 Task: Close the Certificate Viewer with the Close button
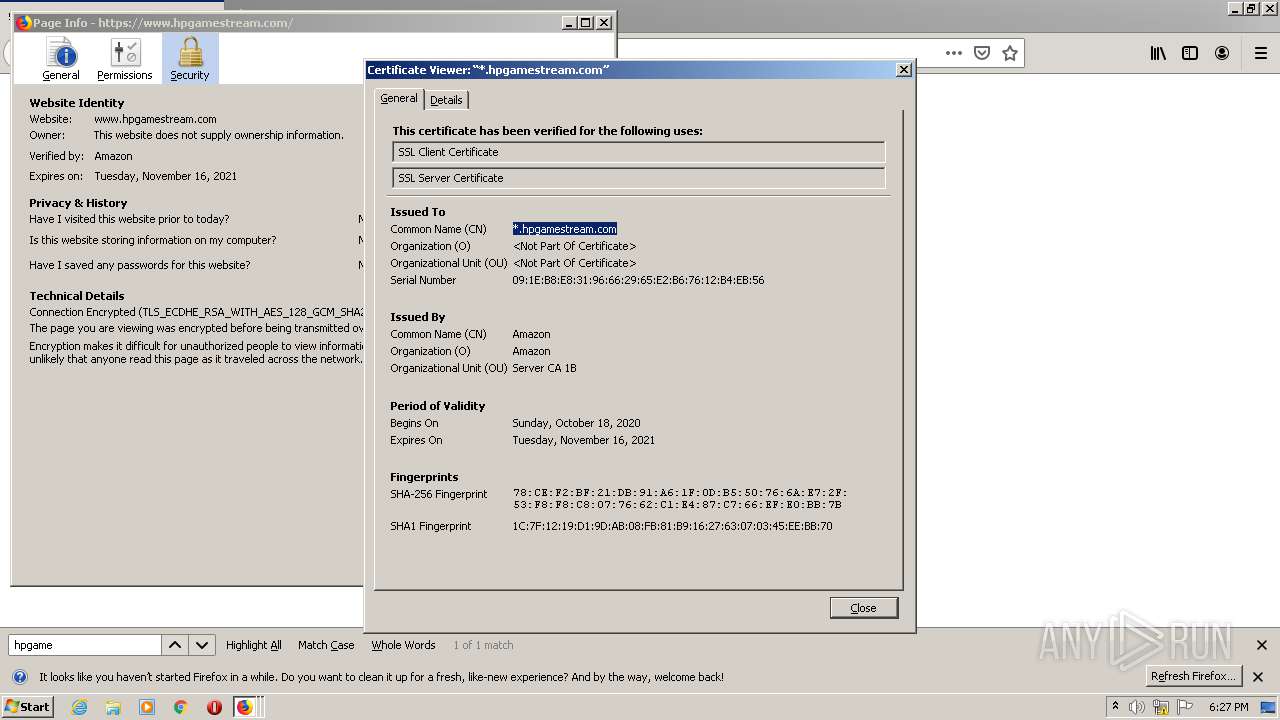[x=864, y=608]
